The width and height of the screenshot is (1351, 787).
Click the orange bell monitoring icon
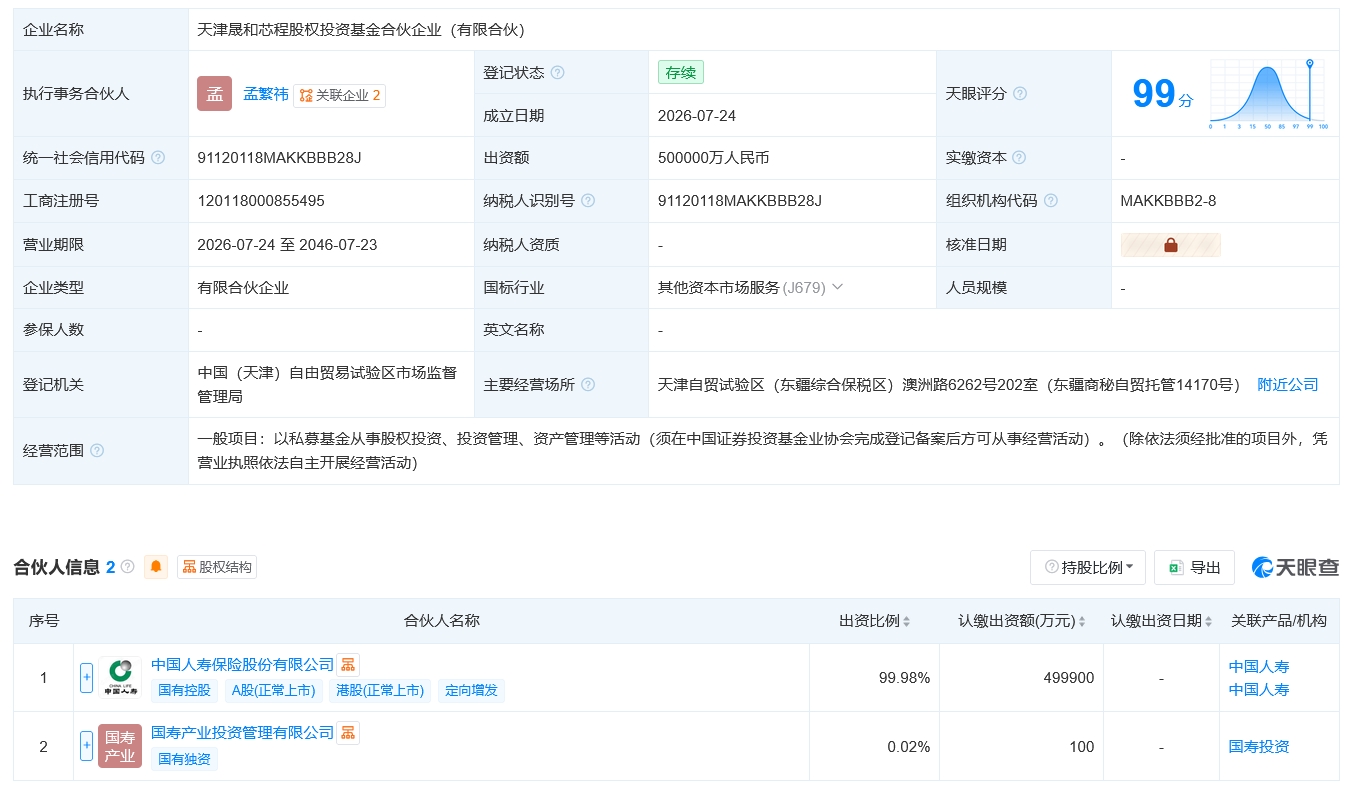pyautogui.click(x=156, y=567)
